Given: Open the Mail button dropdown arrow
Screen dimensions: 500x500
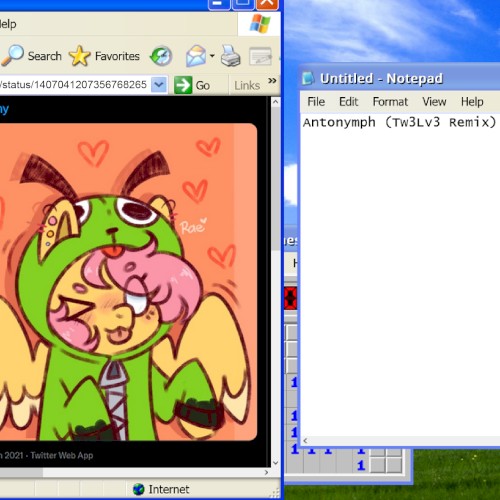Looking at the screenshot, I should pyautogui.click(x=212, y=56).
